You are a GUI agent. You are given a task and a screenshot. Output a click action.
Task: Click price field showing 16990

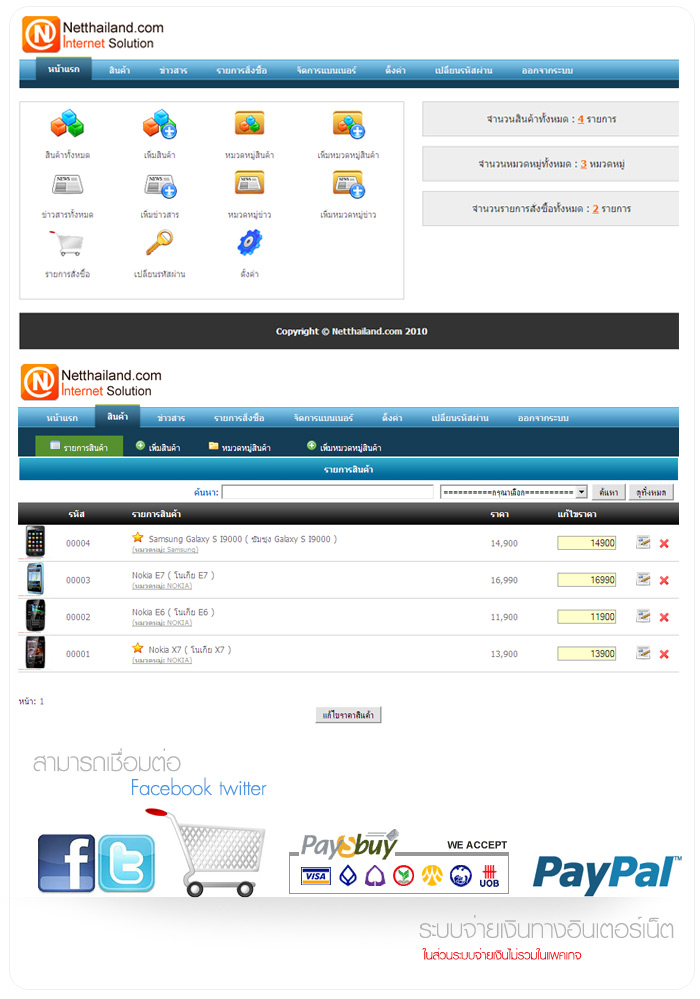pyautogui.click(x=587, y=580)
